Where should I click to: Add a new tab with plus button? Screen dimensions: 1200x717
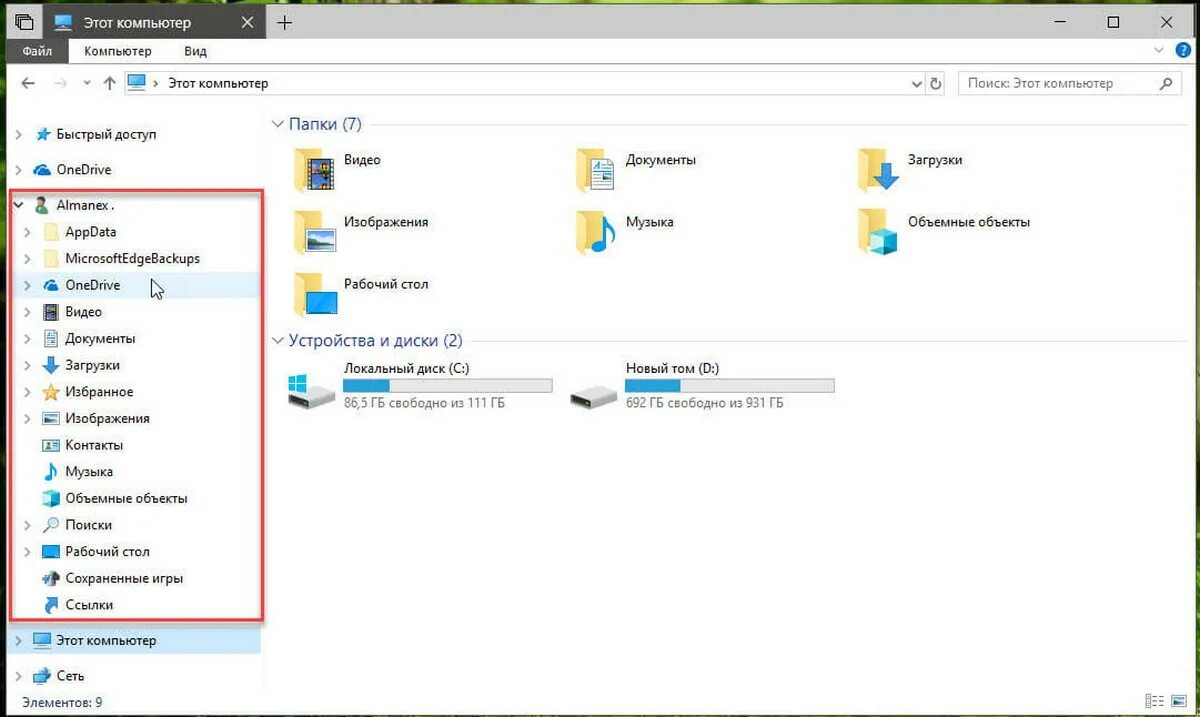coord(284,22)
